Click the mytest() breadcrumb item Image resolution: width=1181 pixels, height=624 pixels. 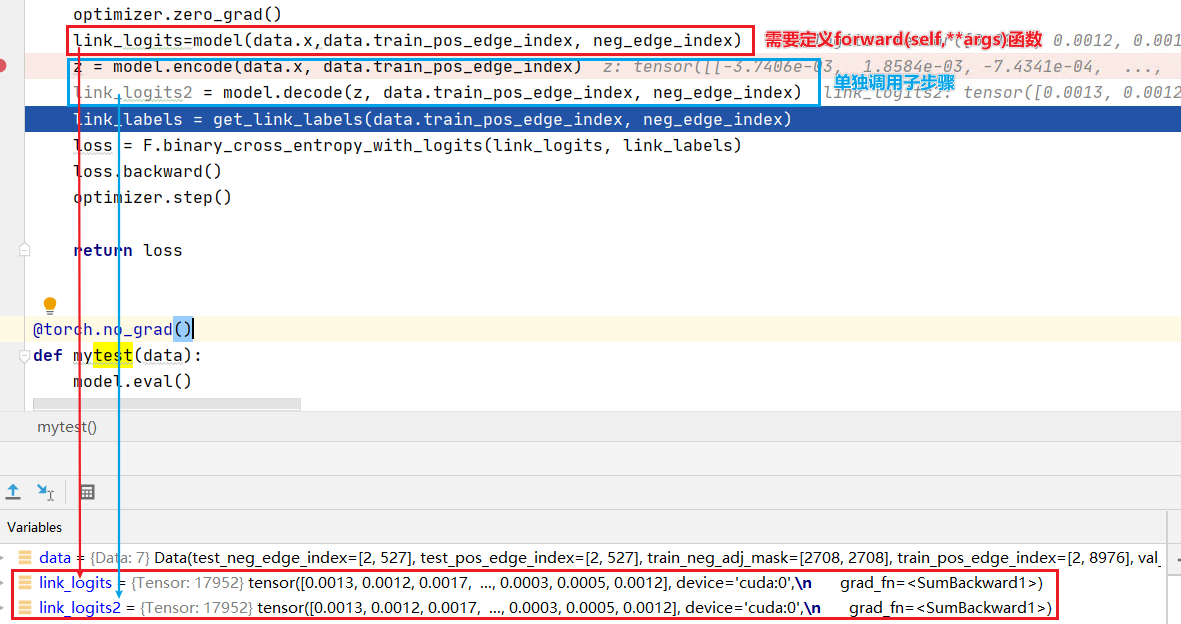coord(67,427)
